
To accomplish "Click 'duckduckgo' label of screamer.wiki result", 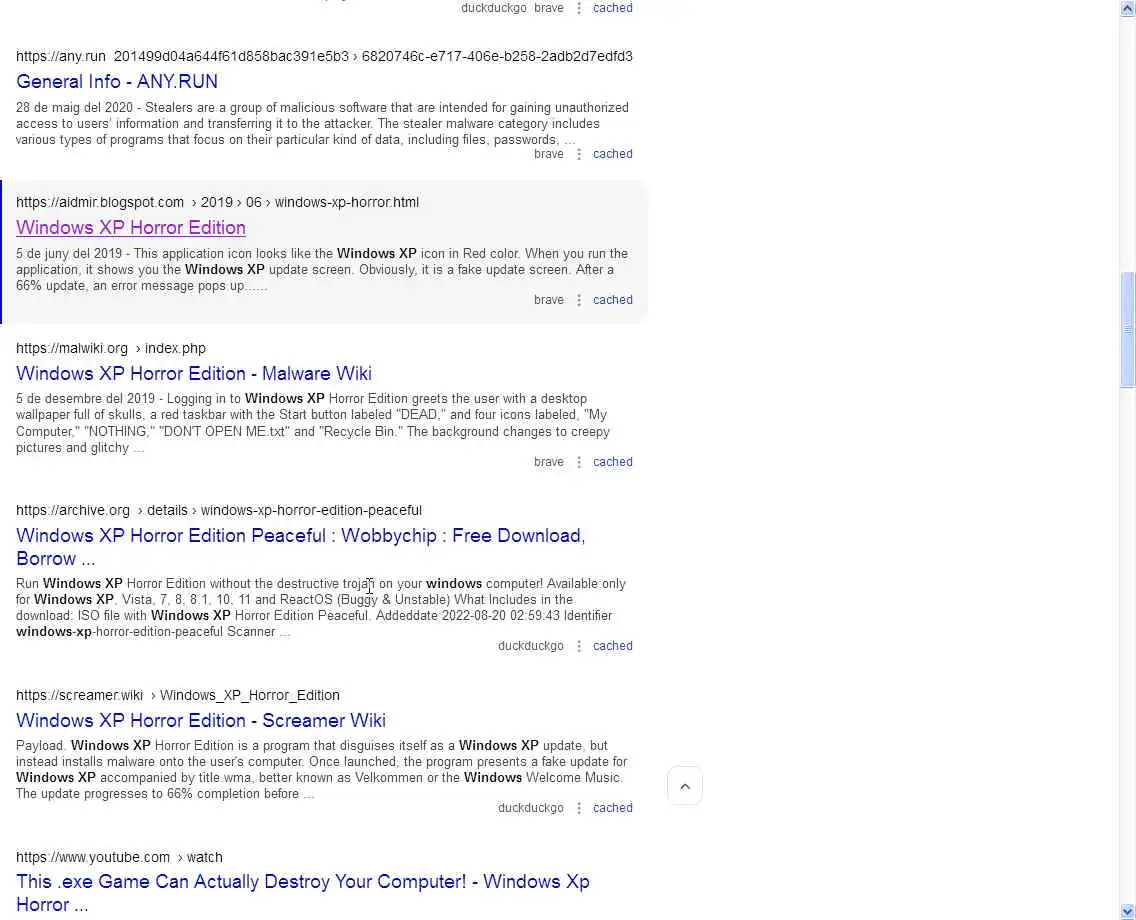I will pyautogui.click(x=530, y=808).
